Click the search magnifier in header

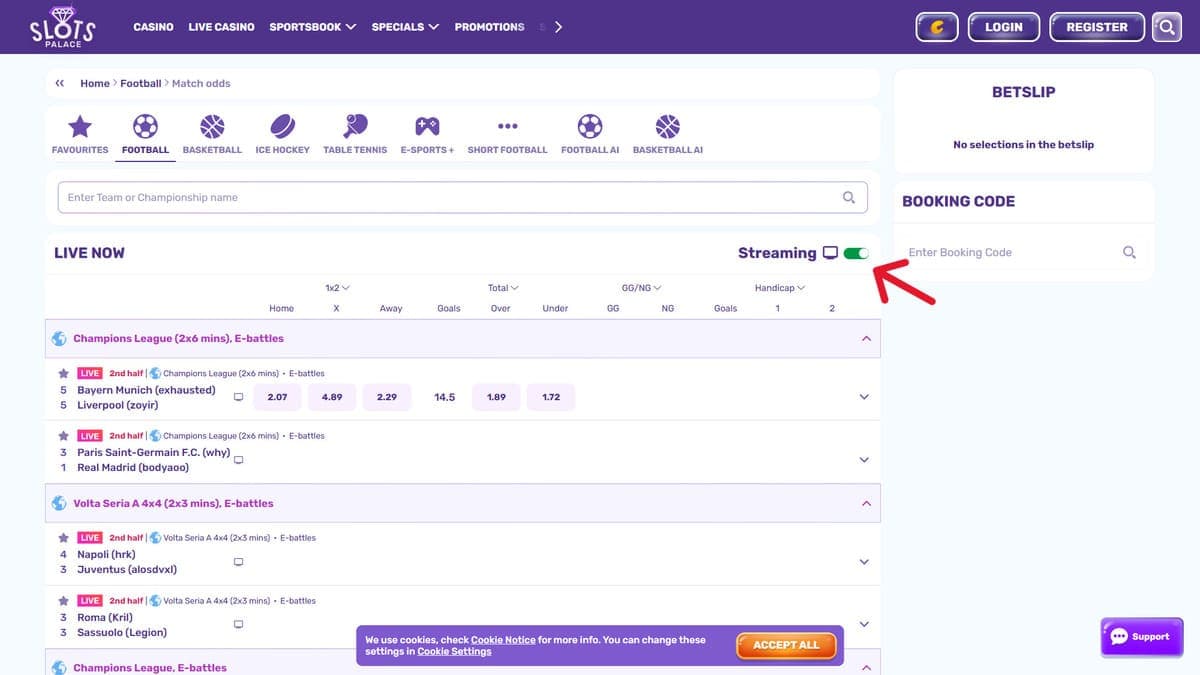(1166, 27)
